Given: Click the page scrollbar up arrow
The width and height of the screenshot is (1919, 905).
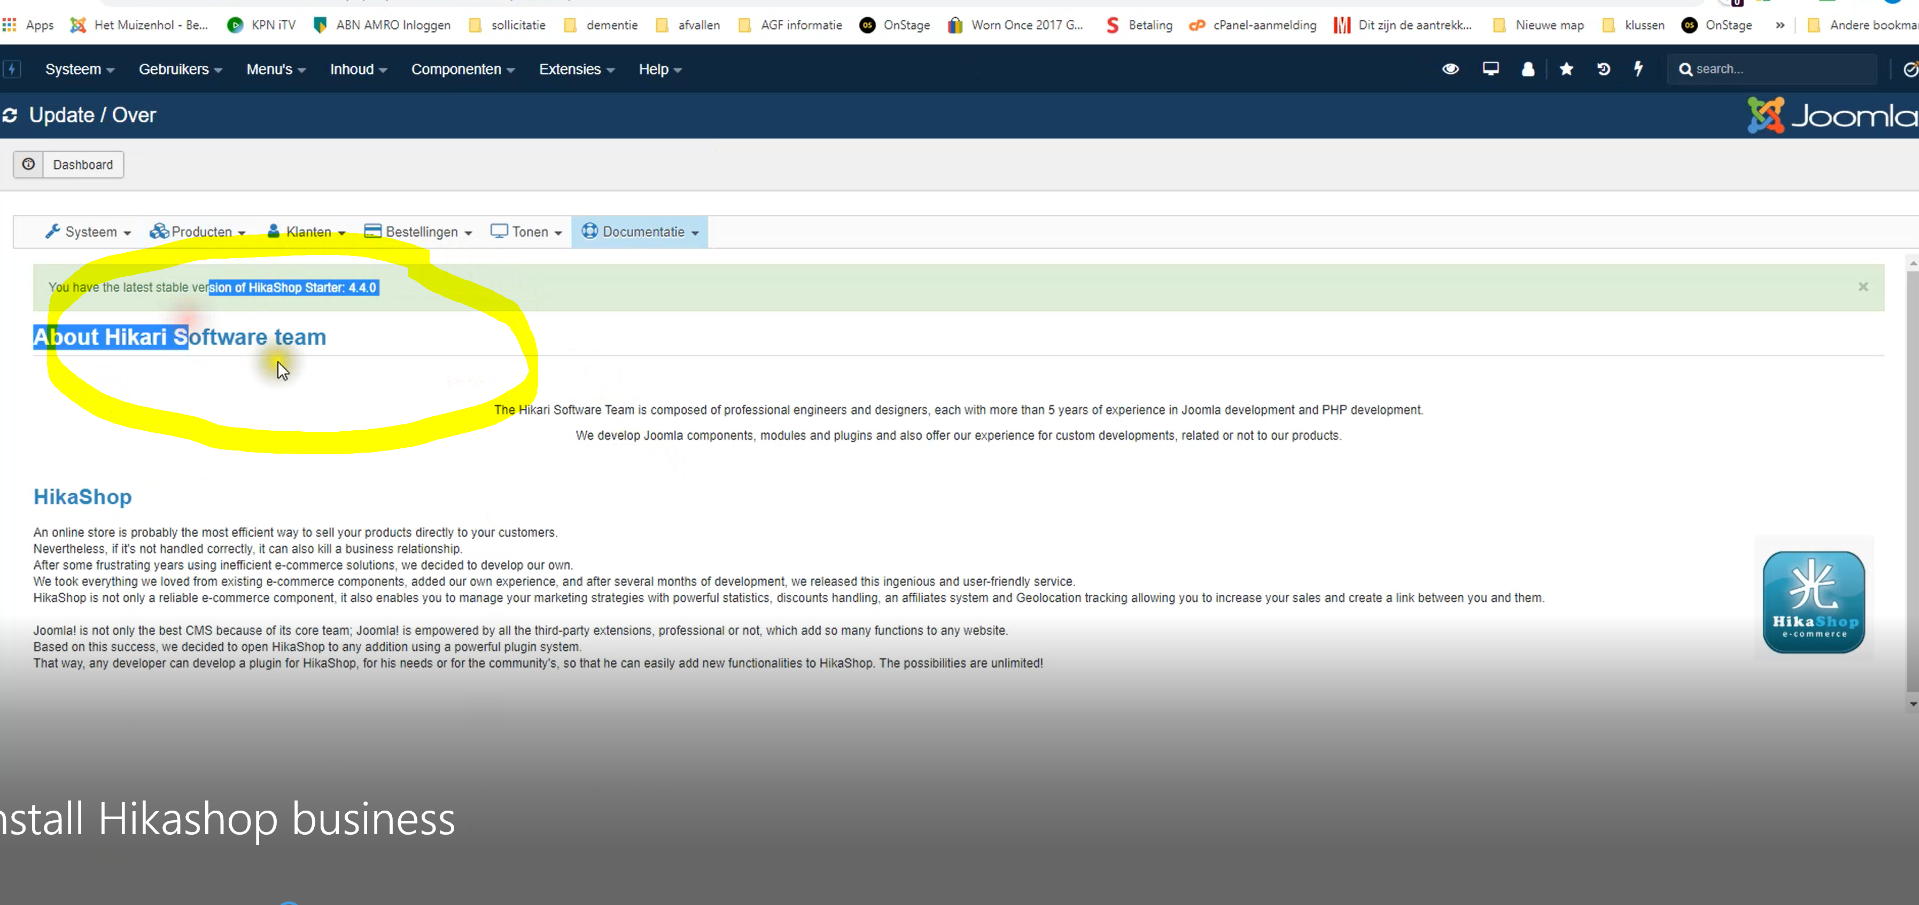Looking at the screenshot, I should [1912, 263].
